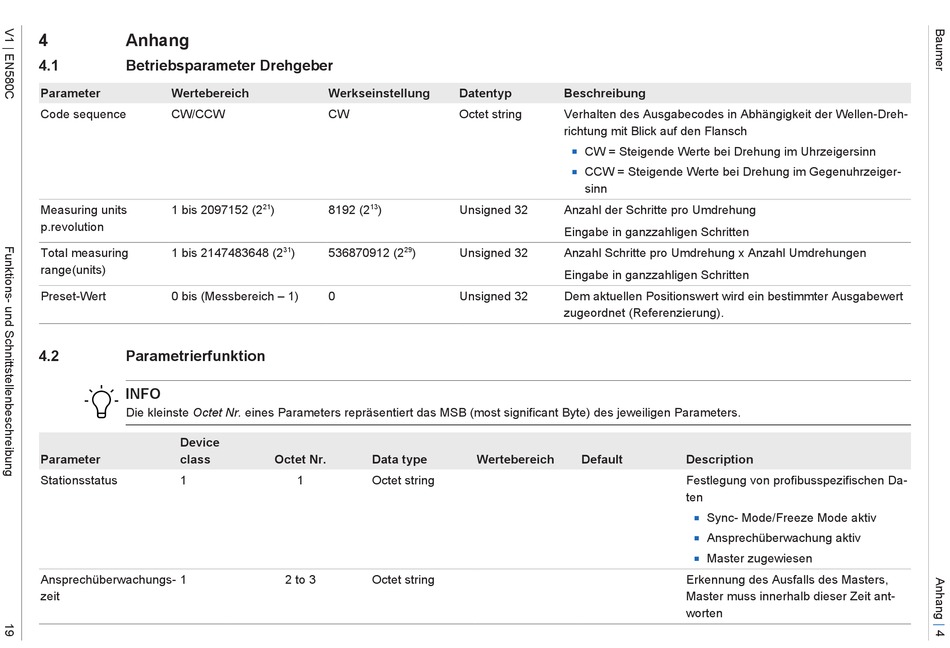
Task: Click the 'Default' column header
Action: (x=601, y=459)
